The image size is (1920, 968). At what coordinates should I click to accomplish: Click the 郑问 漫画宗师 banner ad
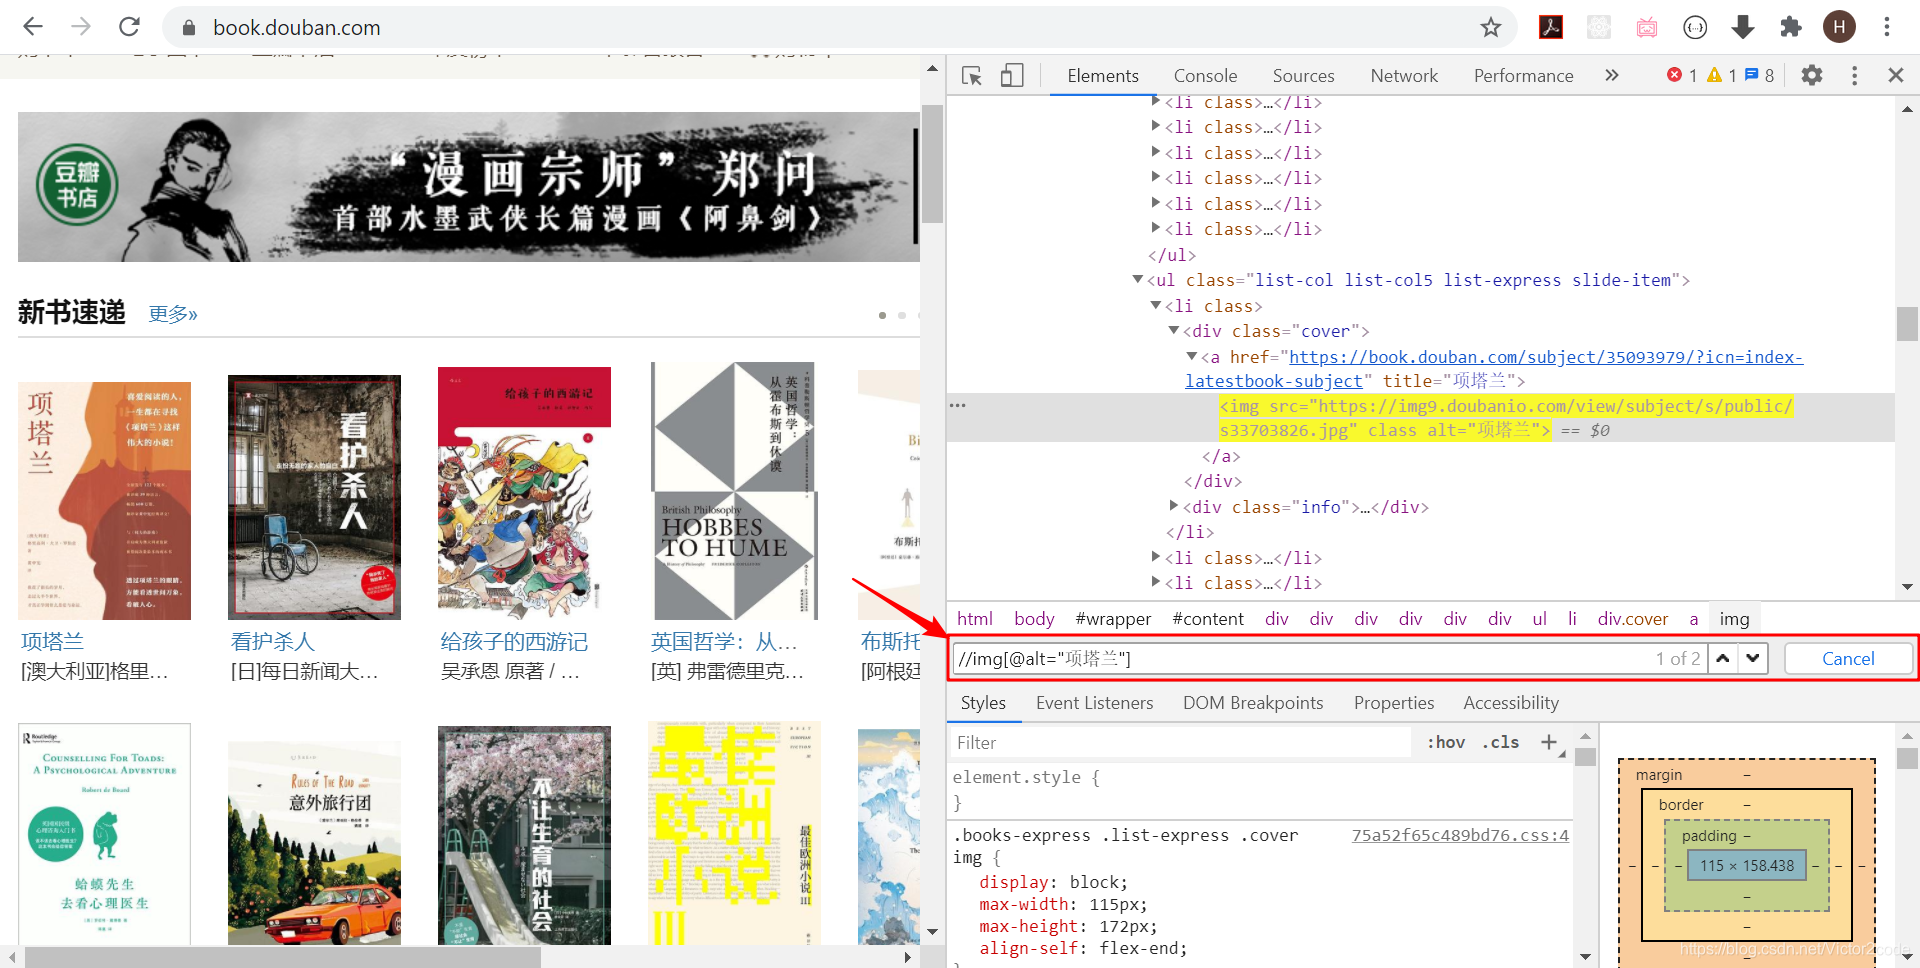(x=468, y=187)
